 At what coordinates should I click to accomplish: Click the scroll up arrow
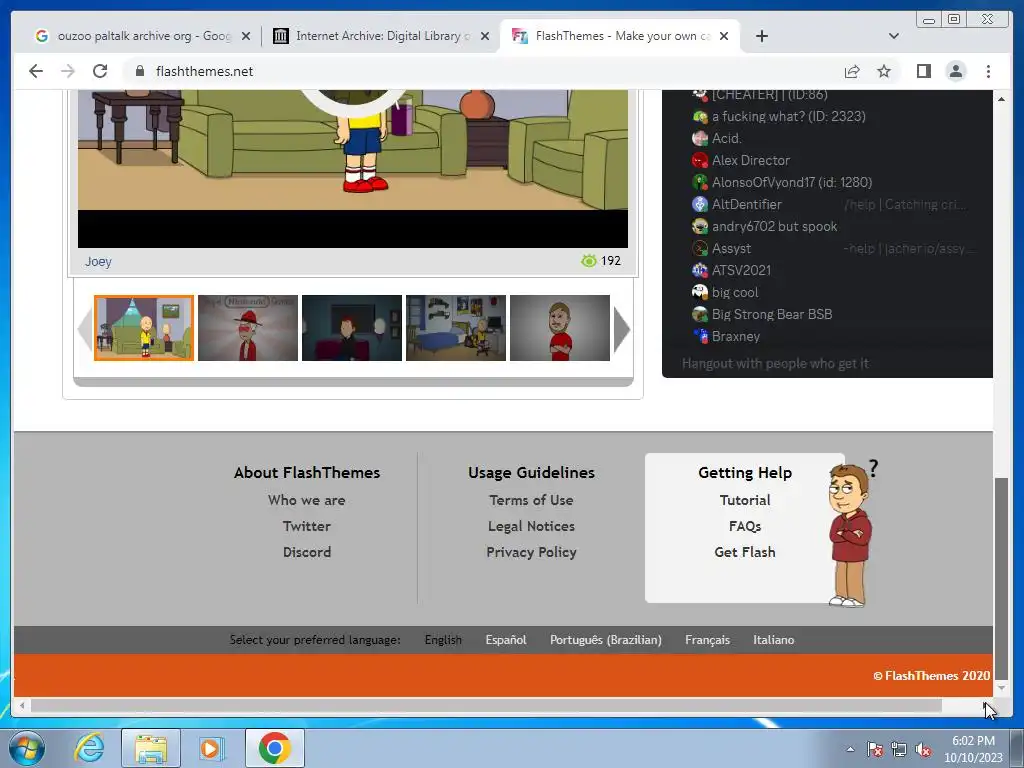pyautogui.click(x=1001, y=99)
